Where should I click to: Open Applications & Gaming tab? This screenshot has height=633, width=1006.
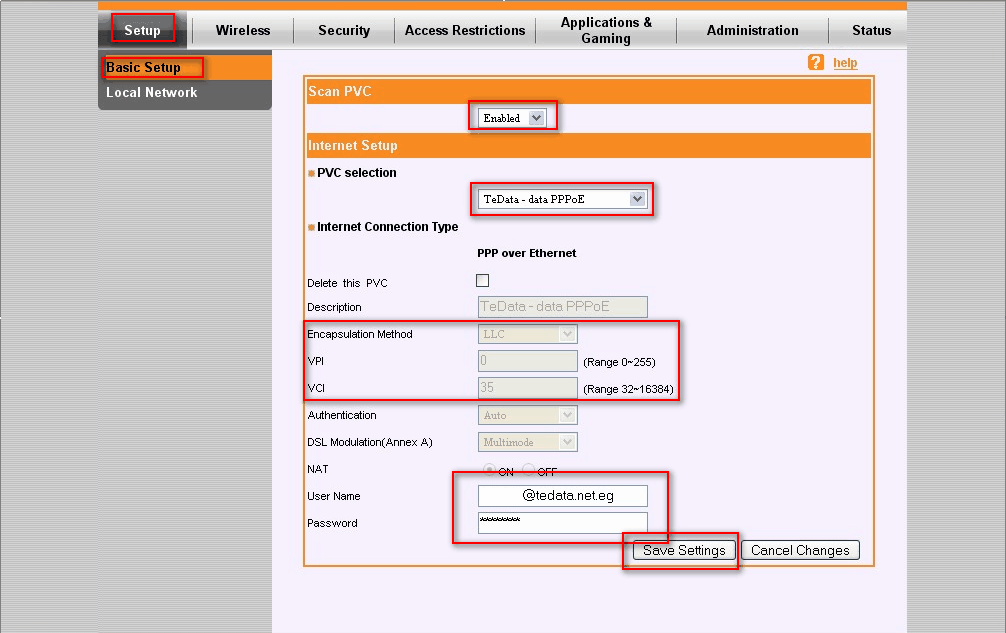pos(606,30)
